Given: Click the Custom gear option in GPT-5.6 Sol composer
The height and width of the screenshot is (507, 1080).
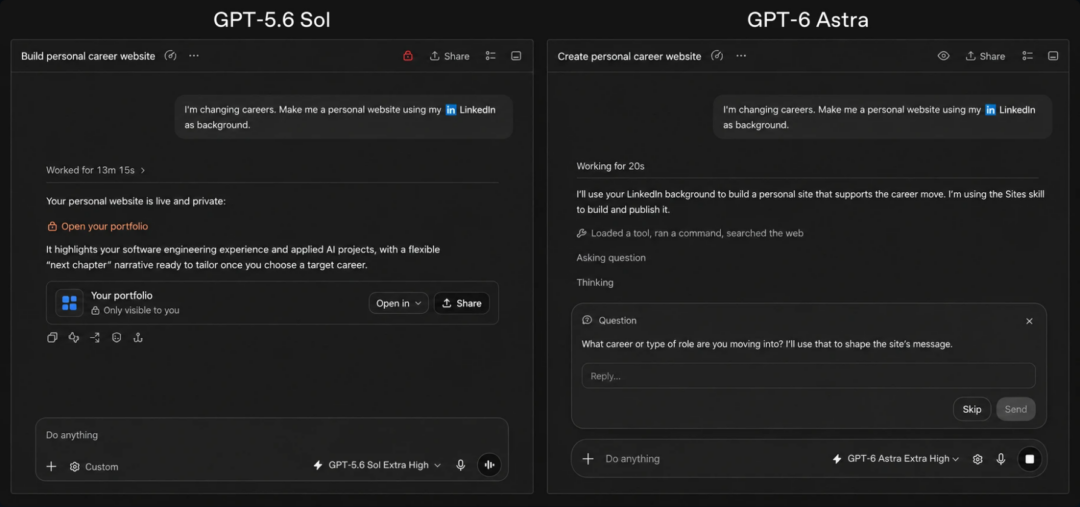Looking at the screenshot, I should [x=94, y=466].
